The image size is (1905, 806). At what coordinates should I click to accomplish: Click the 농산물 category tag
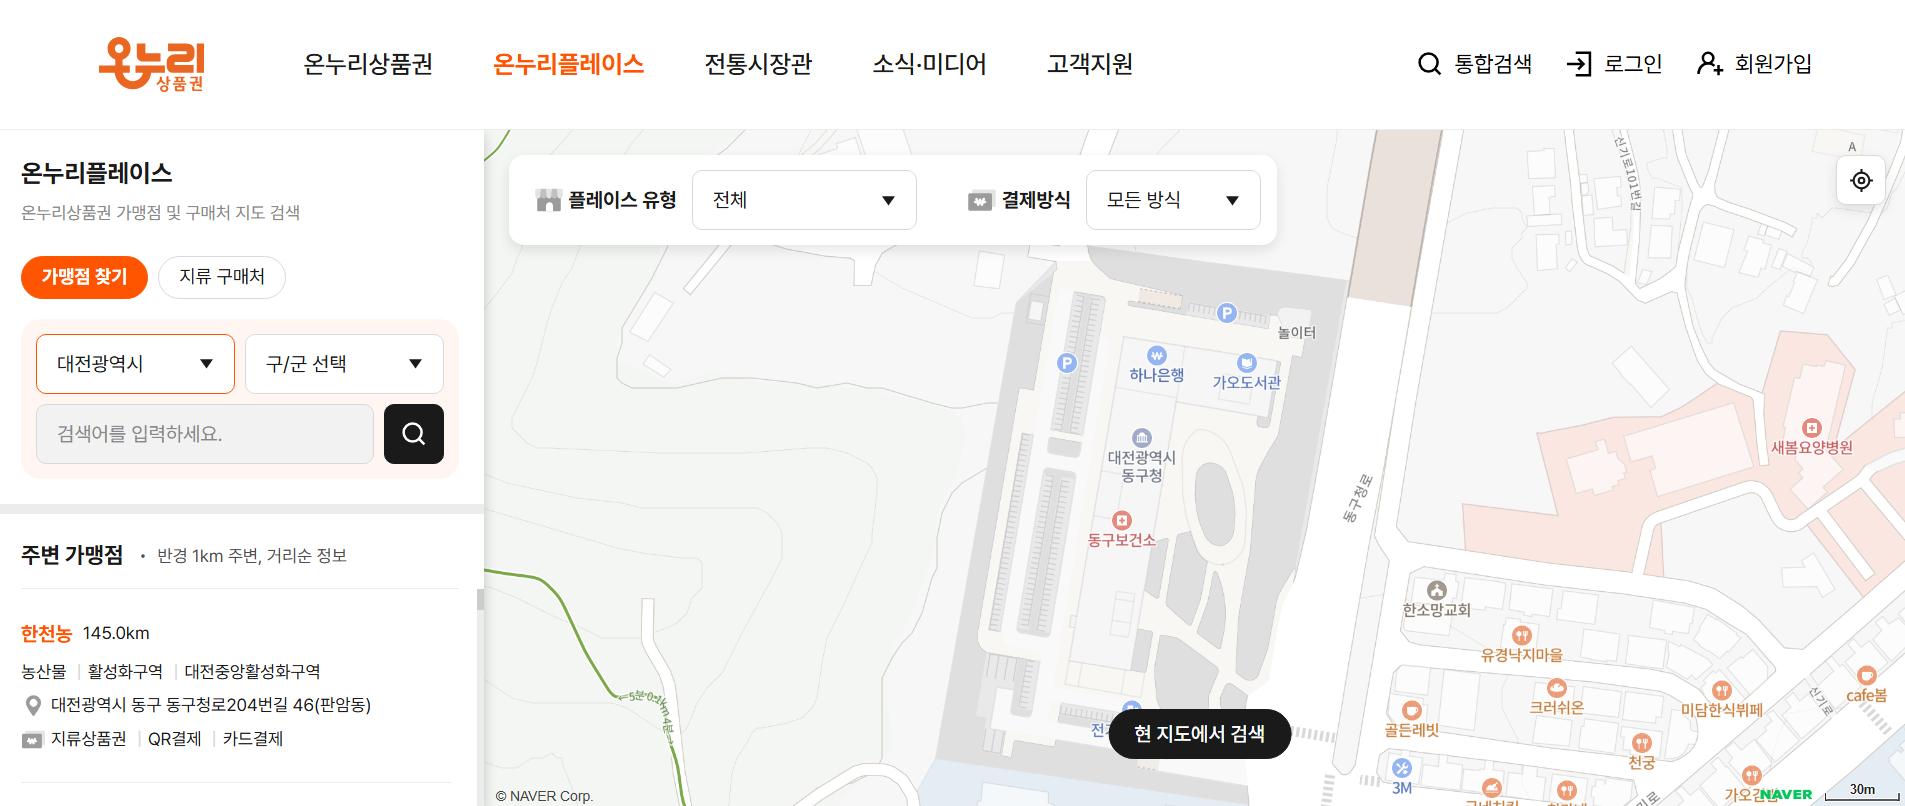(x=44, y=671)
